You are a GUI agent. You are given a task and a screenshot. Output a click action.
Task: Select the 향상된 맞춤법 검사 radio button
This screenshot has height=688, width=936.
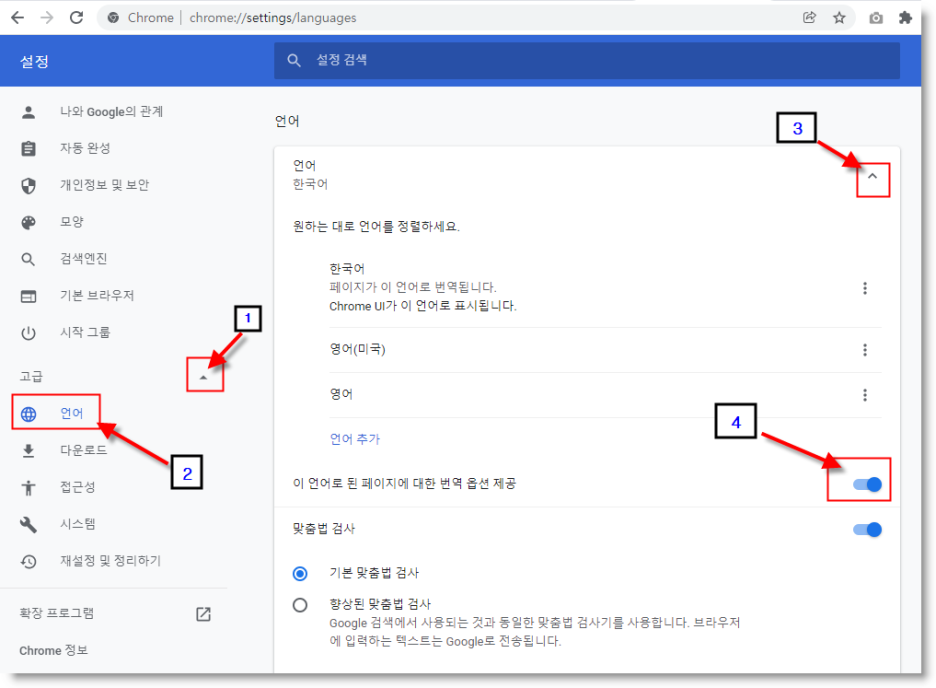[x=300, y=605]
